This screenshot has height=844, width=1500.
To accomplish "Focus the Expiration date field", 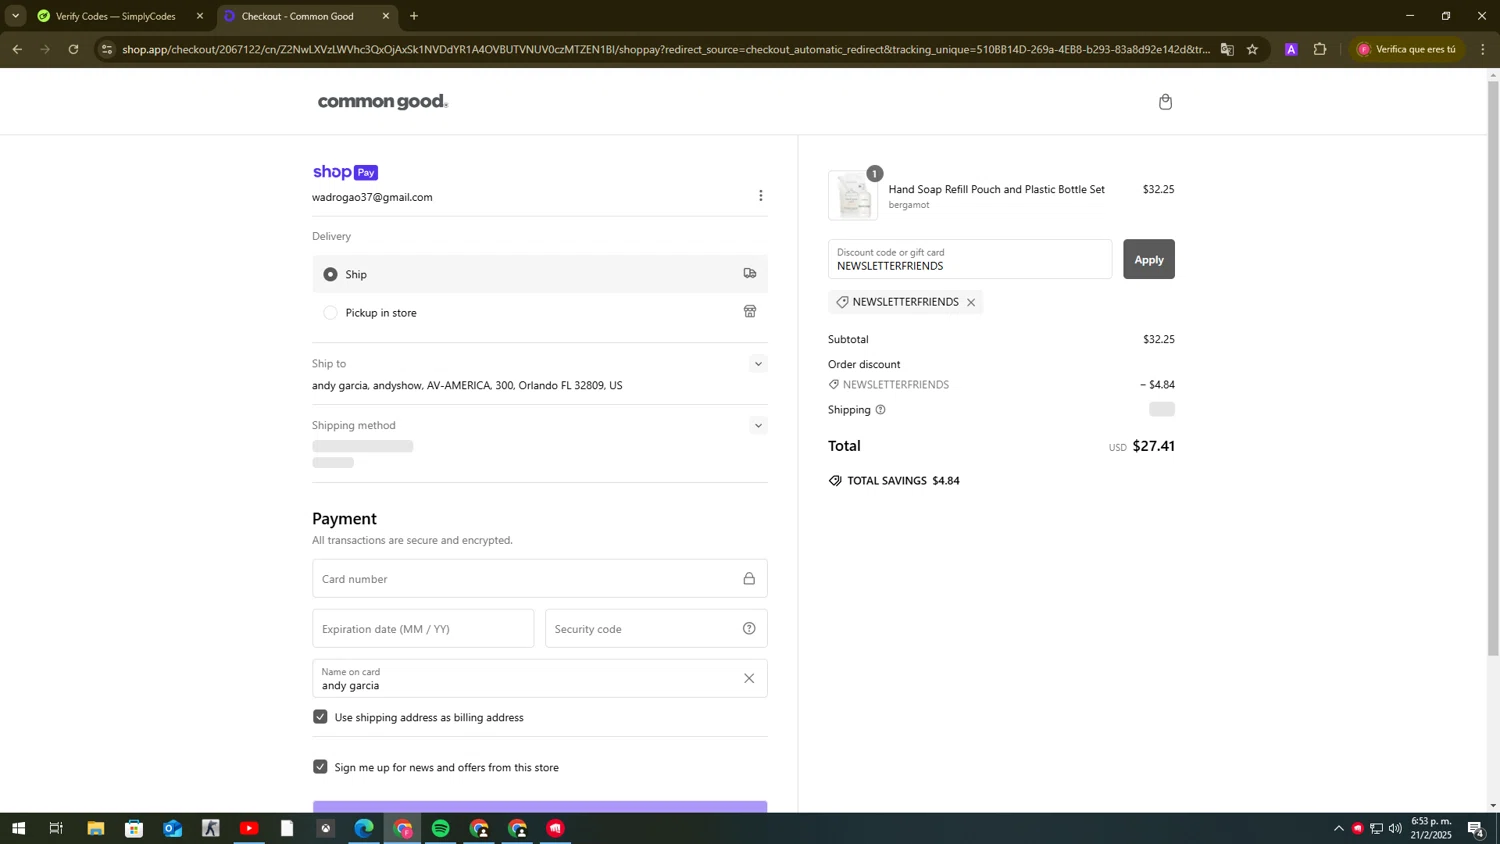I will pyautogui.click(x=423, y=629).
